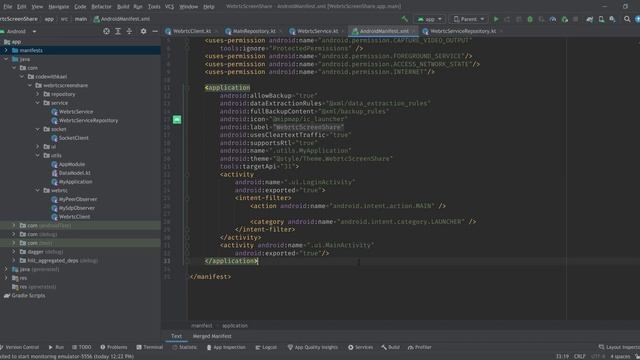Collapse the service package
640x360 pixels.
38,103
